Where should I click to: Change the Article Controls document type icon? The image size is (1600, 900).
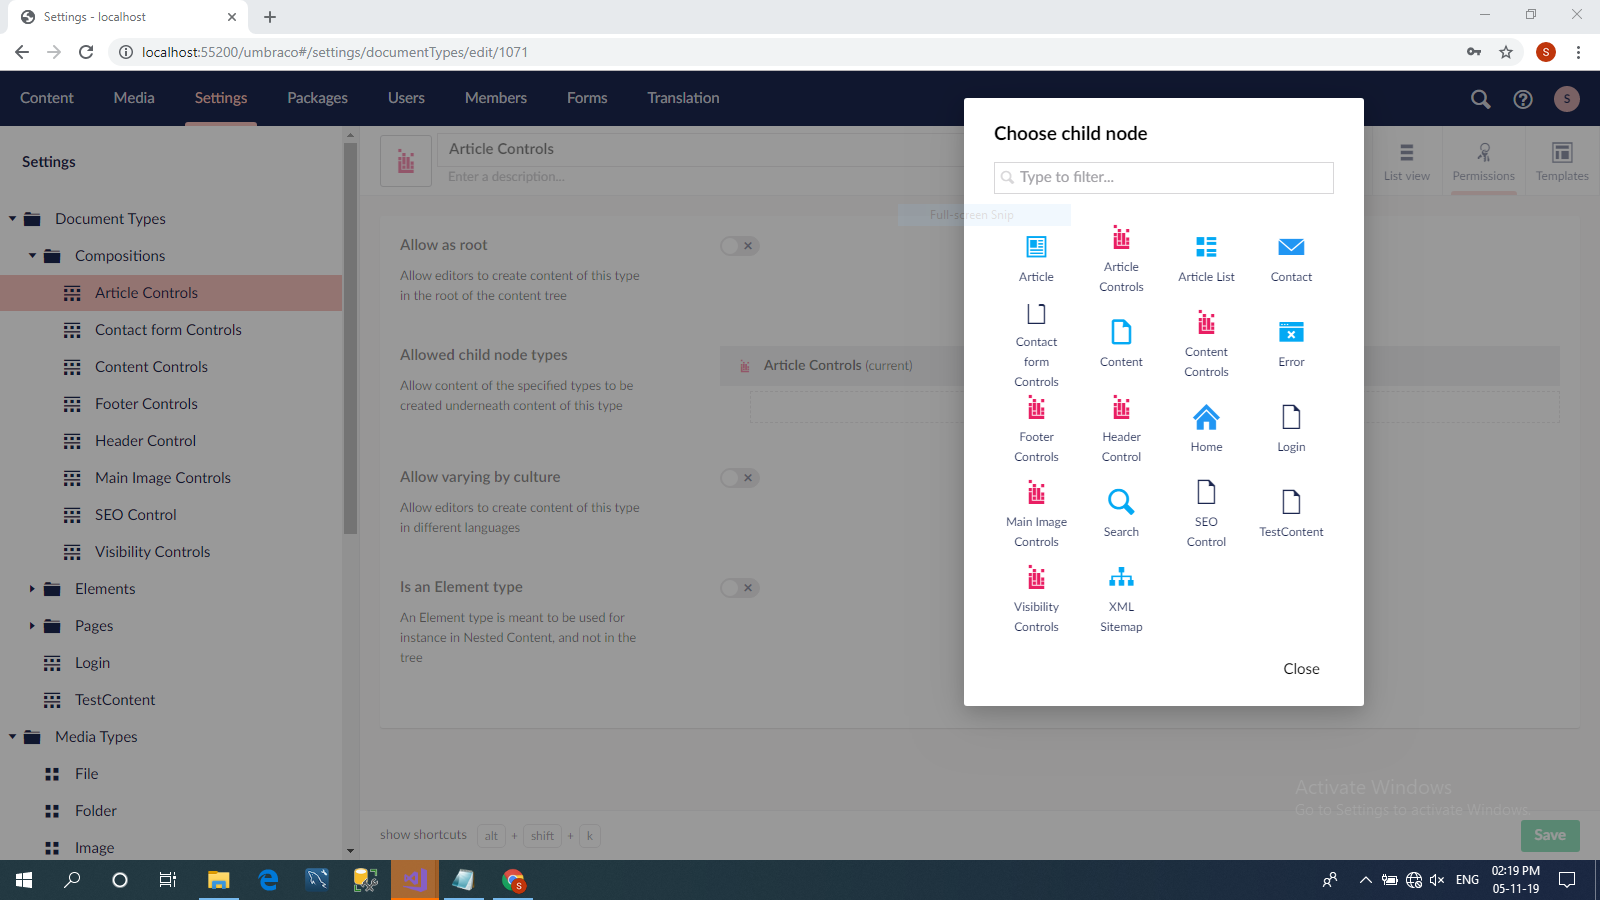[406, 161]
